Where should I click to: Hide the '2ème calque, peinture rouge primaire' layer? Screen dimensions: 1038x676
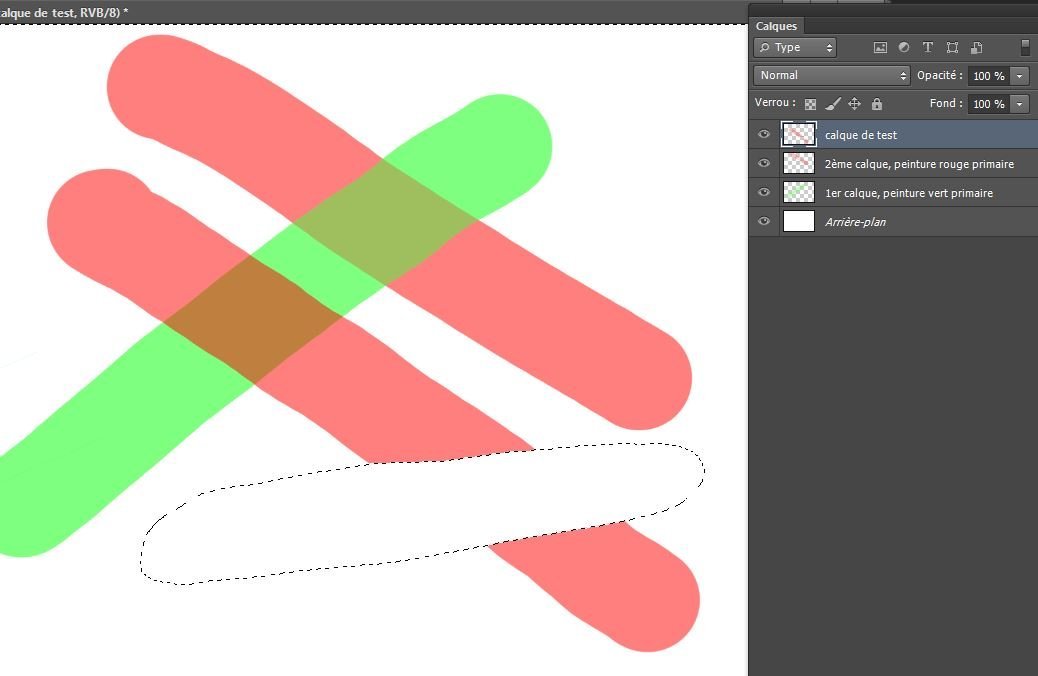tap(764, 163)
